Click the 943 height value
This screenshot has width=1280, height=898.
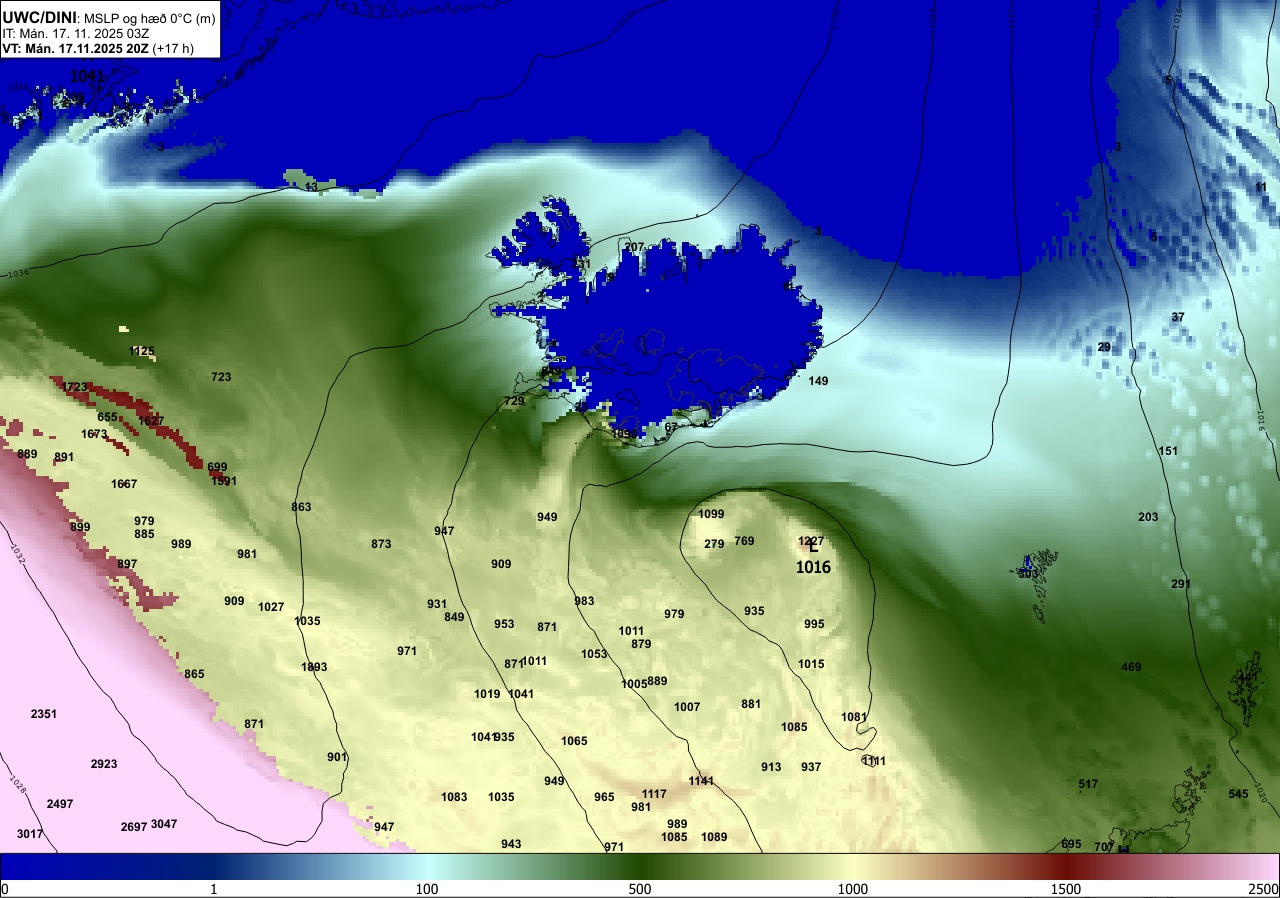pyautogui.click(x=511, y=844)
